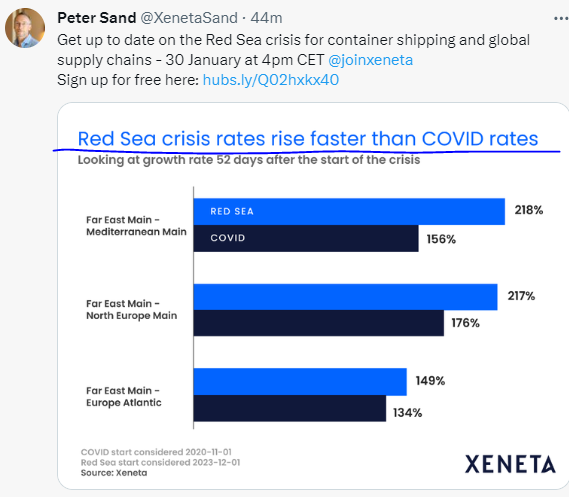
Task: Click the Peter Sand display name
Action: pos(97,17)
